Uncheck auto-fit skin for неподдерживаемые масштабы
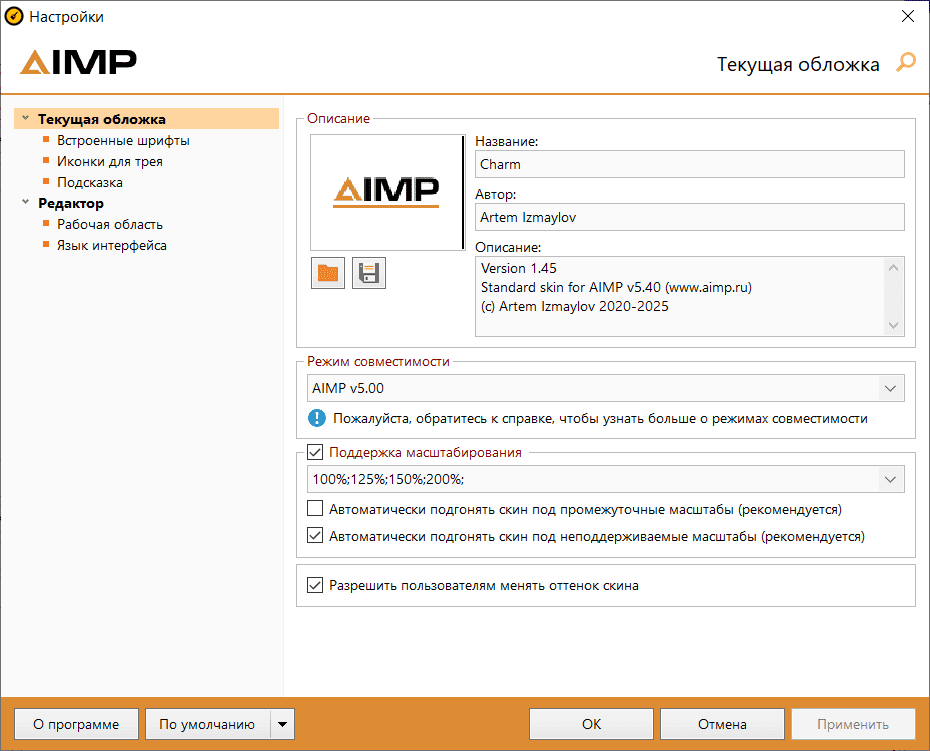Viewport: 930px width, 751px height. pos(315,536)
